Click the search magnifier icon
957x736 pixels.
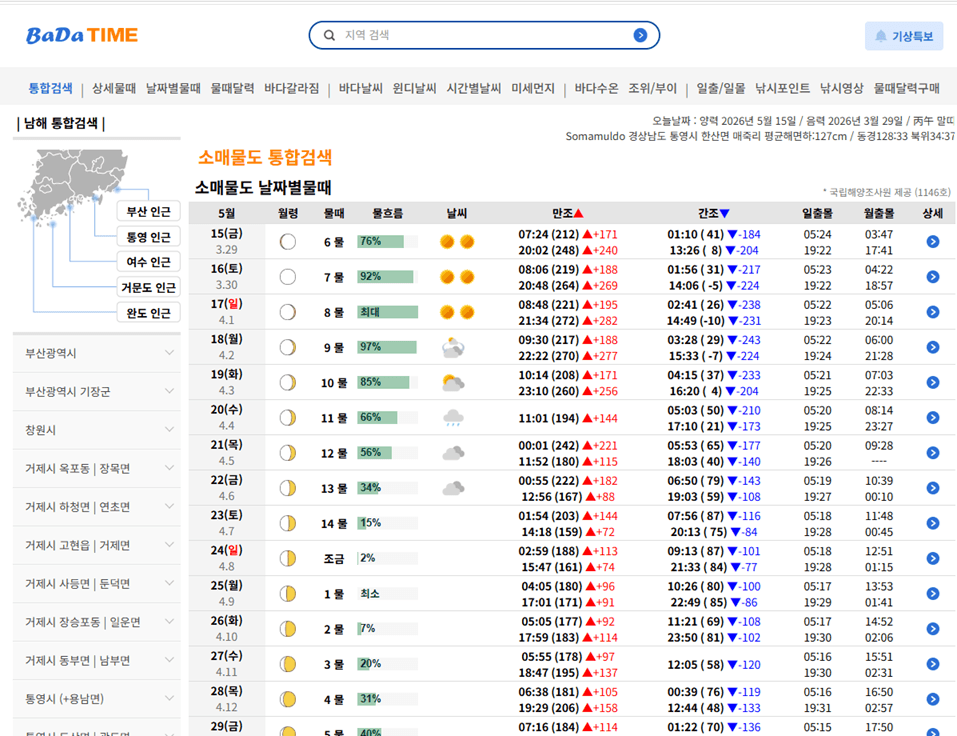(x=329, y=35)
